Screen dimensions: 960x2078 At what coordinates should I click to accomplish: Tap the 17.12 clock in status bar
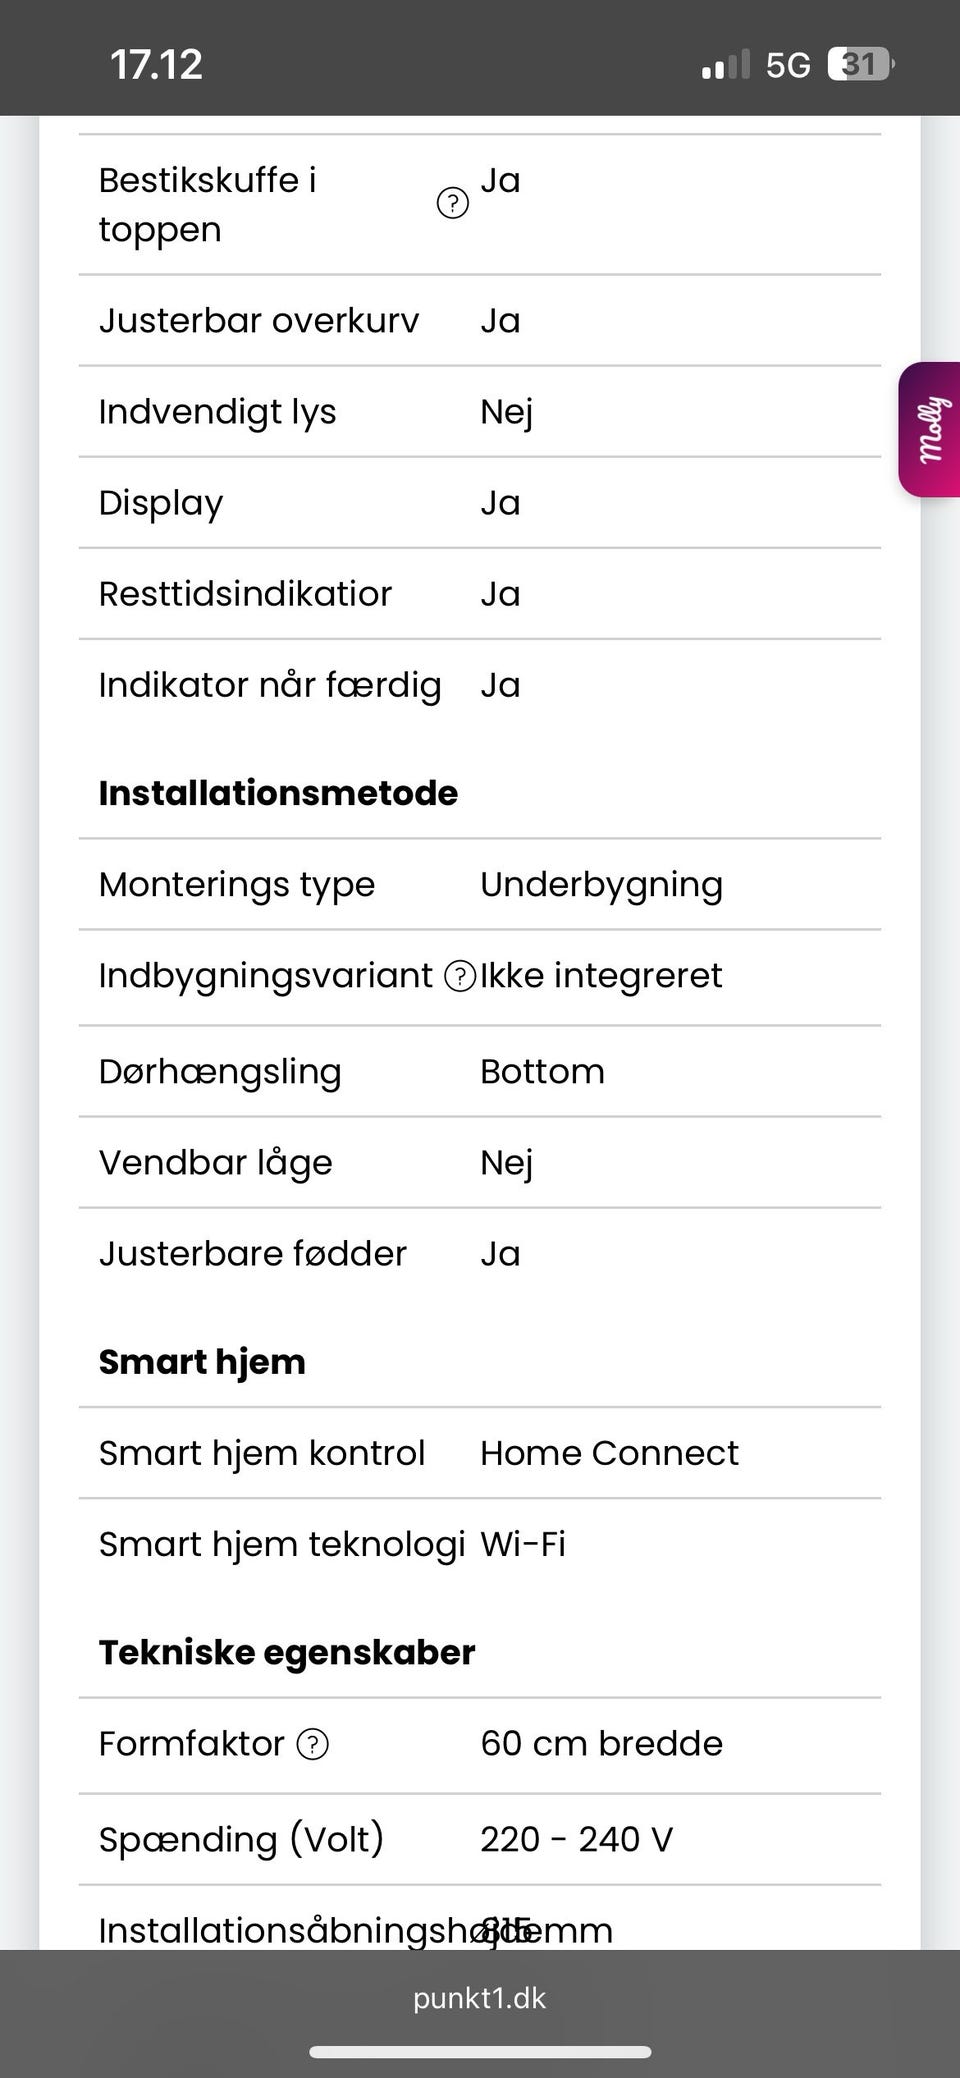[x=156, y=65]
